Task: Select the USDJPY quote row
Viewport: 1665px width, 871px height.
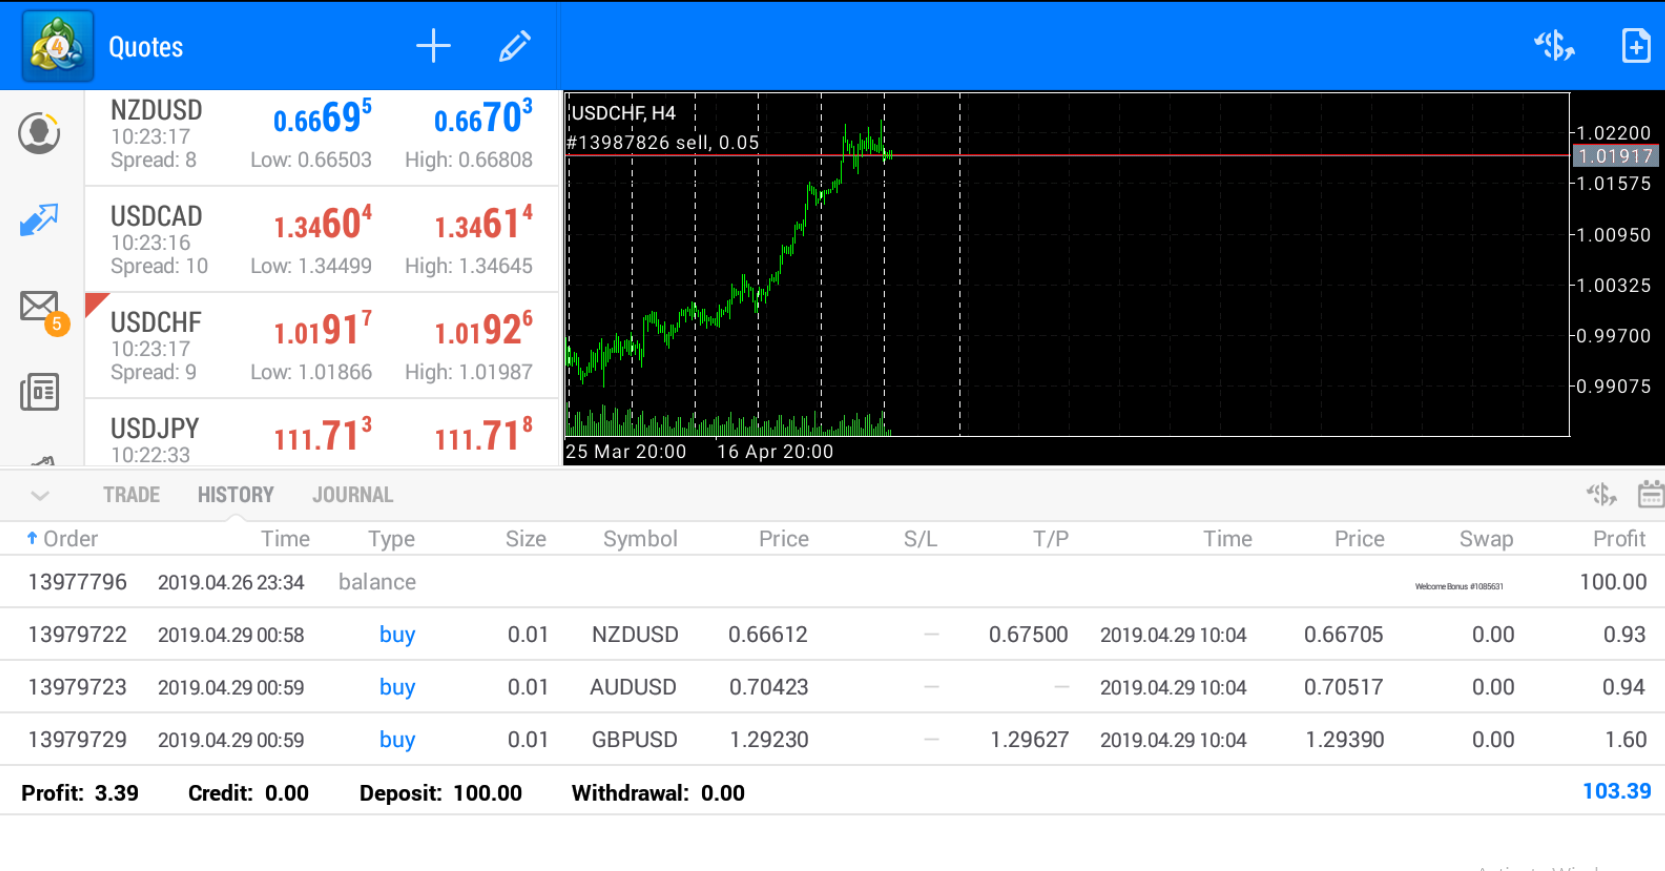Action: pos(322,433)
